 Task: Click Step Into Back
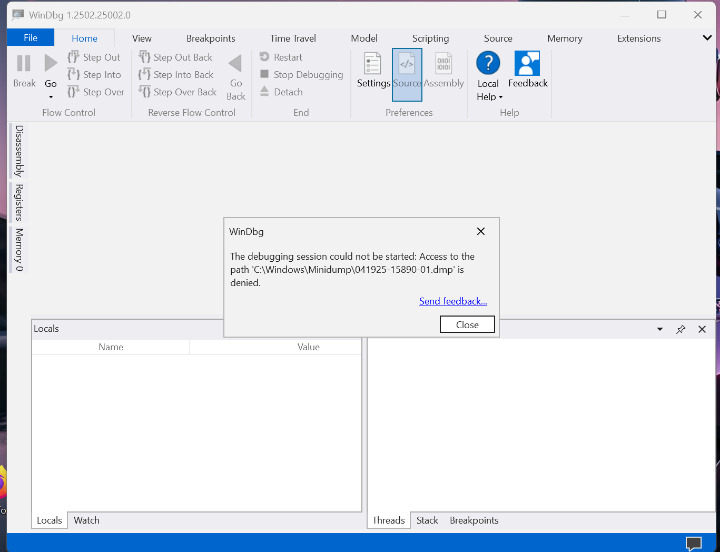(176, 74)
